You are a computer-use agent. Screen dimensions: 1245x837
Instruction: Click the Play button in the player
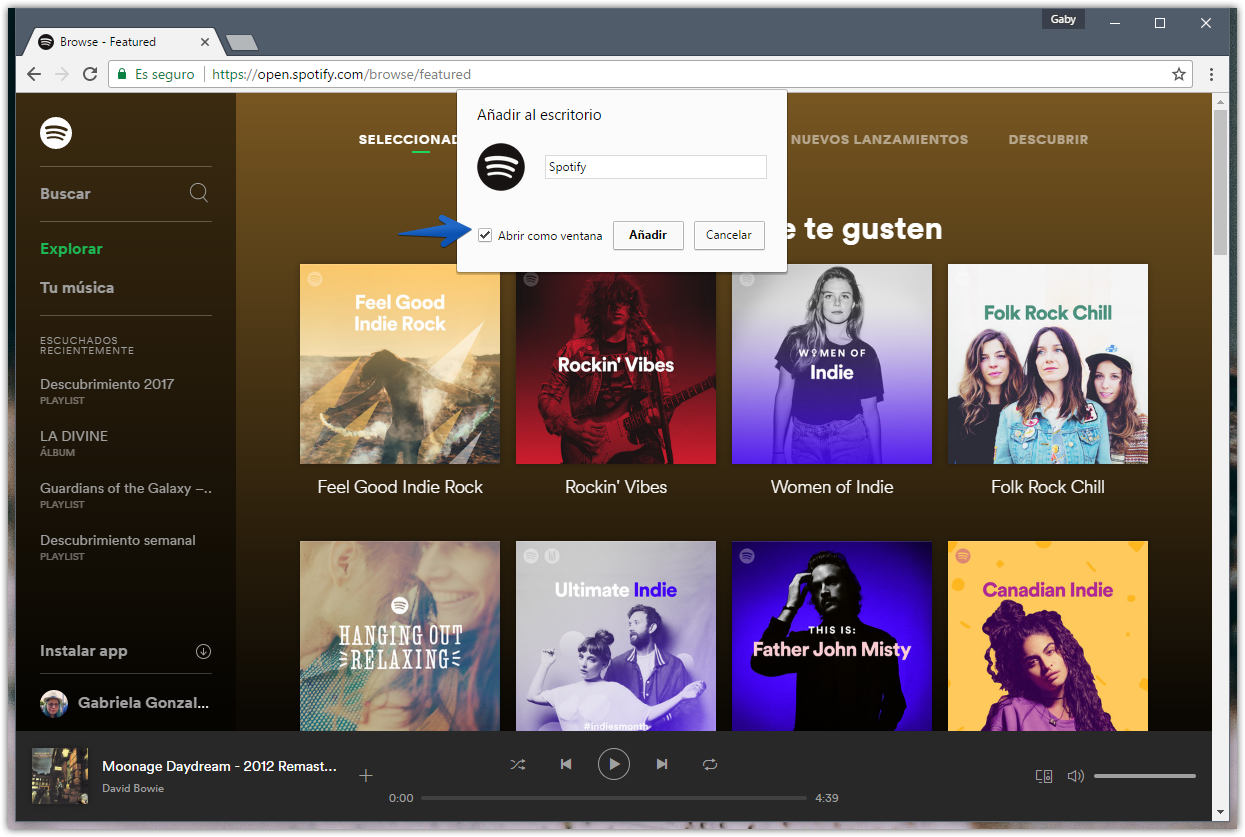click(x=614, y=764)
